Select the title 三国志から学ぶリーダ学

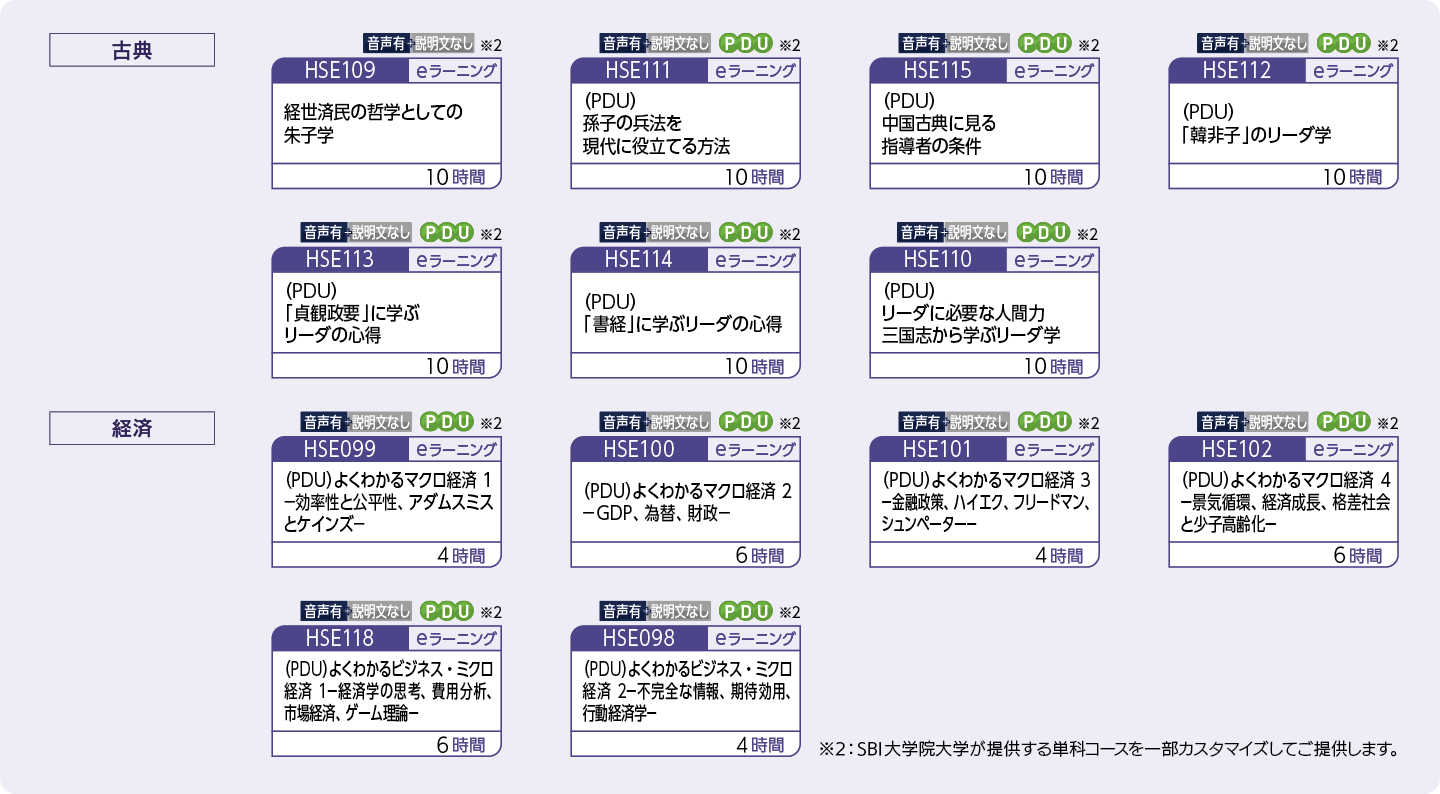[x=971, y=336]
